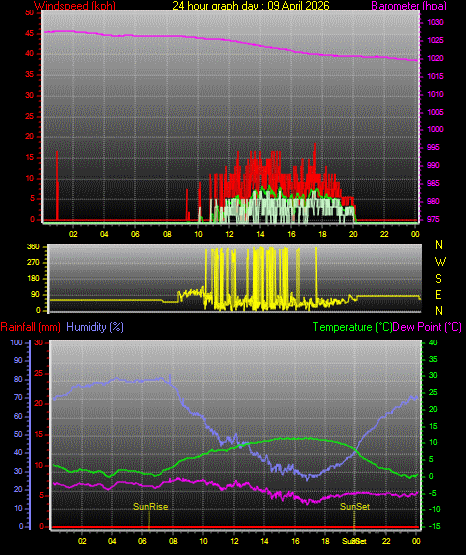The width and height of the screenshot is (466, 555).
Task: Click the S compass letter beside the wind direction graph
Action: click(x=438, y=279)
